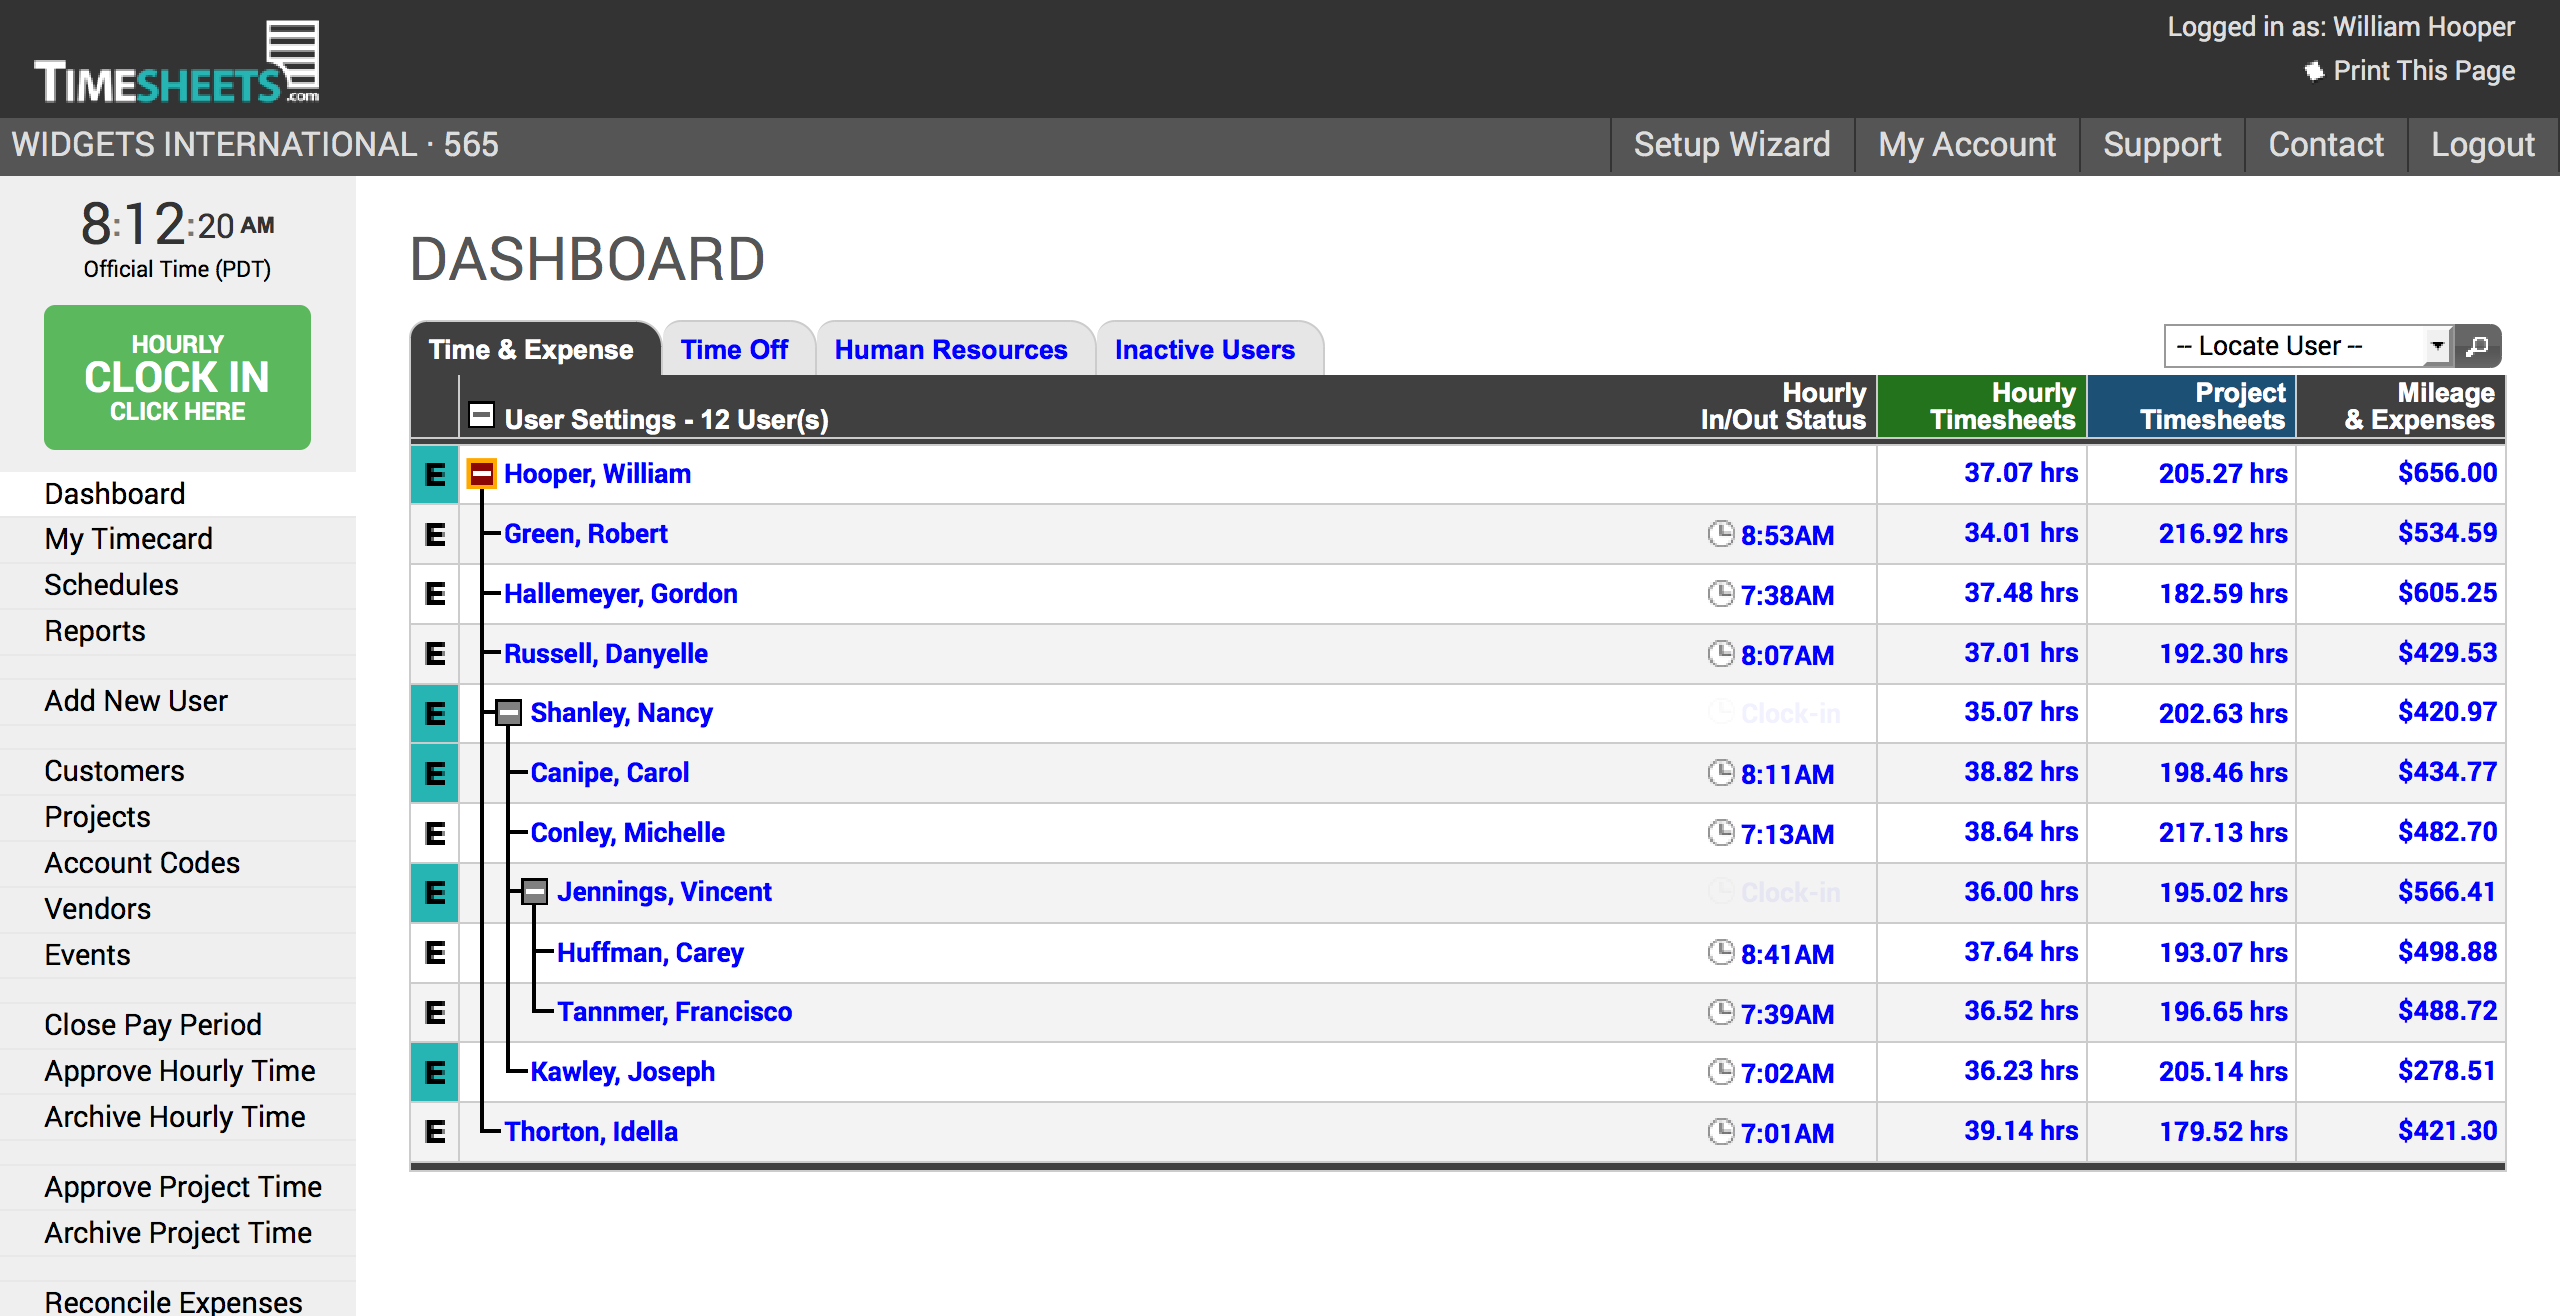The height and width of the screenshot is (1316, 2560).
Task: Open Kawley, Joseph's $278.51 expenses amount
Action: pyautogui.click(x=2446, y=1071)
